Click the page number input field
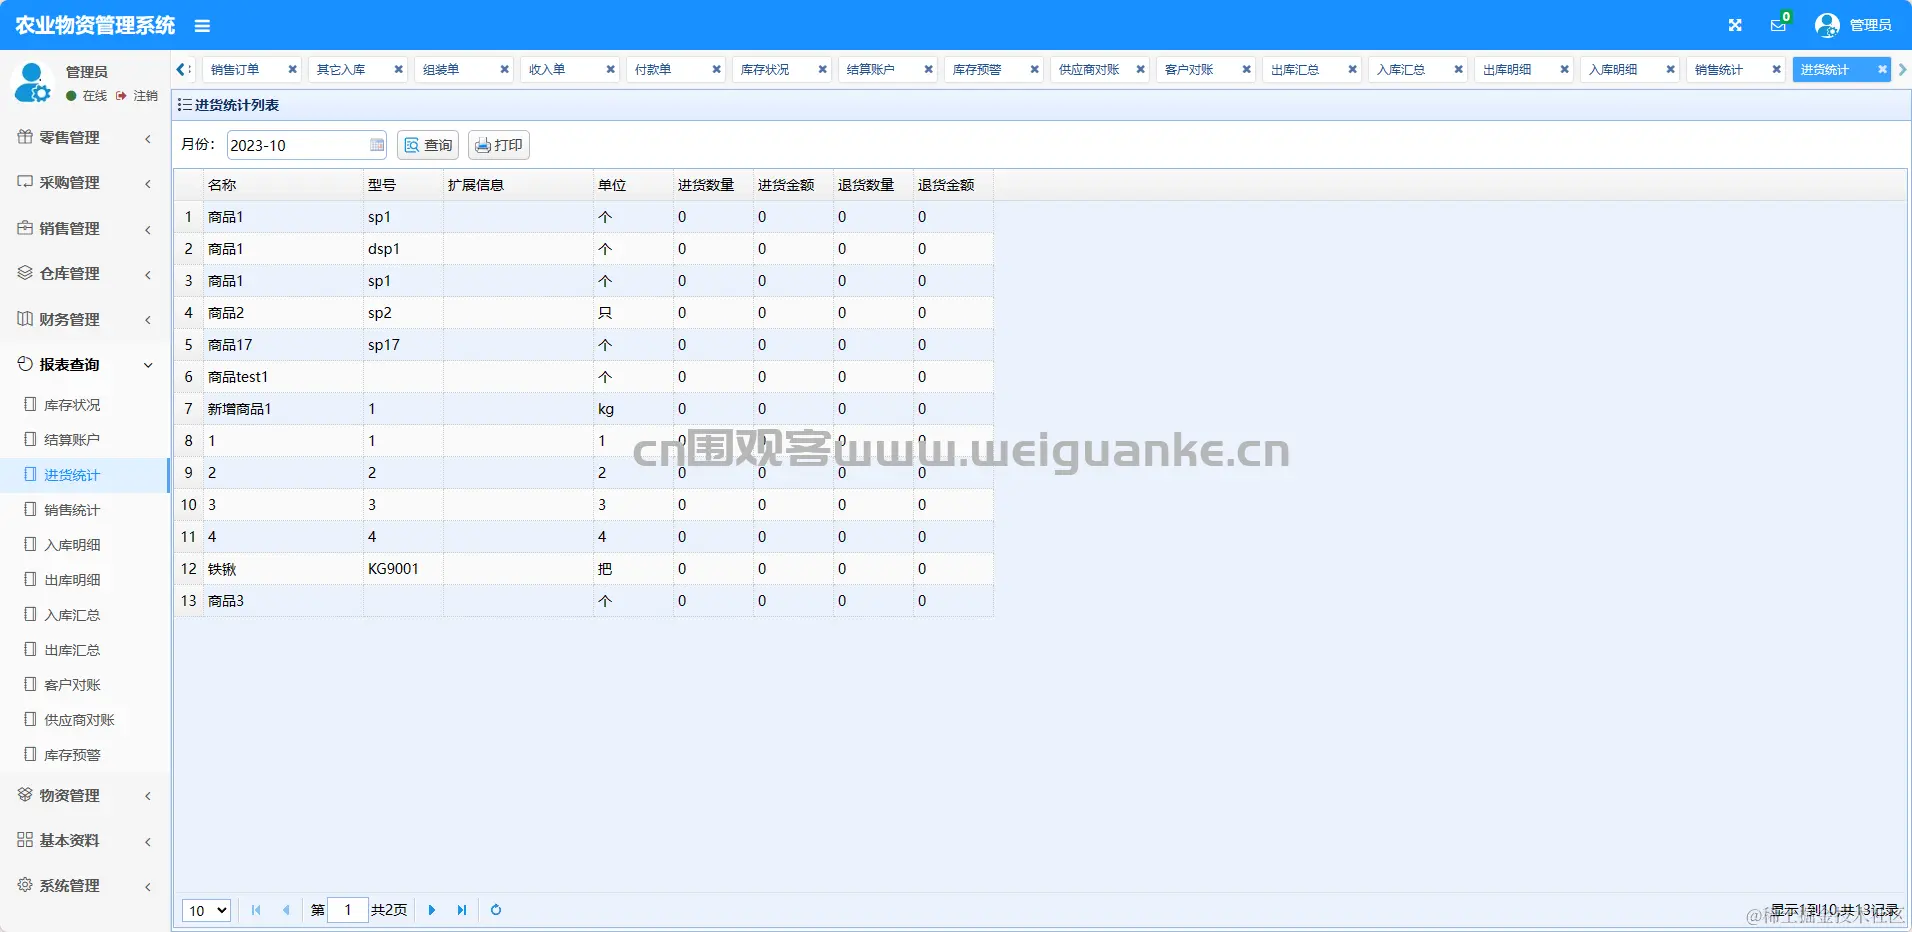Screen dimensions: 1912x932 click(x=348, y=910)
